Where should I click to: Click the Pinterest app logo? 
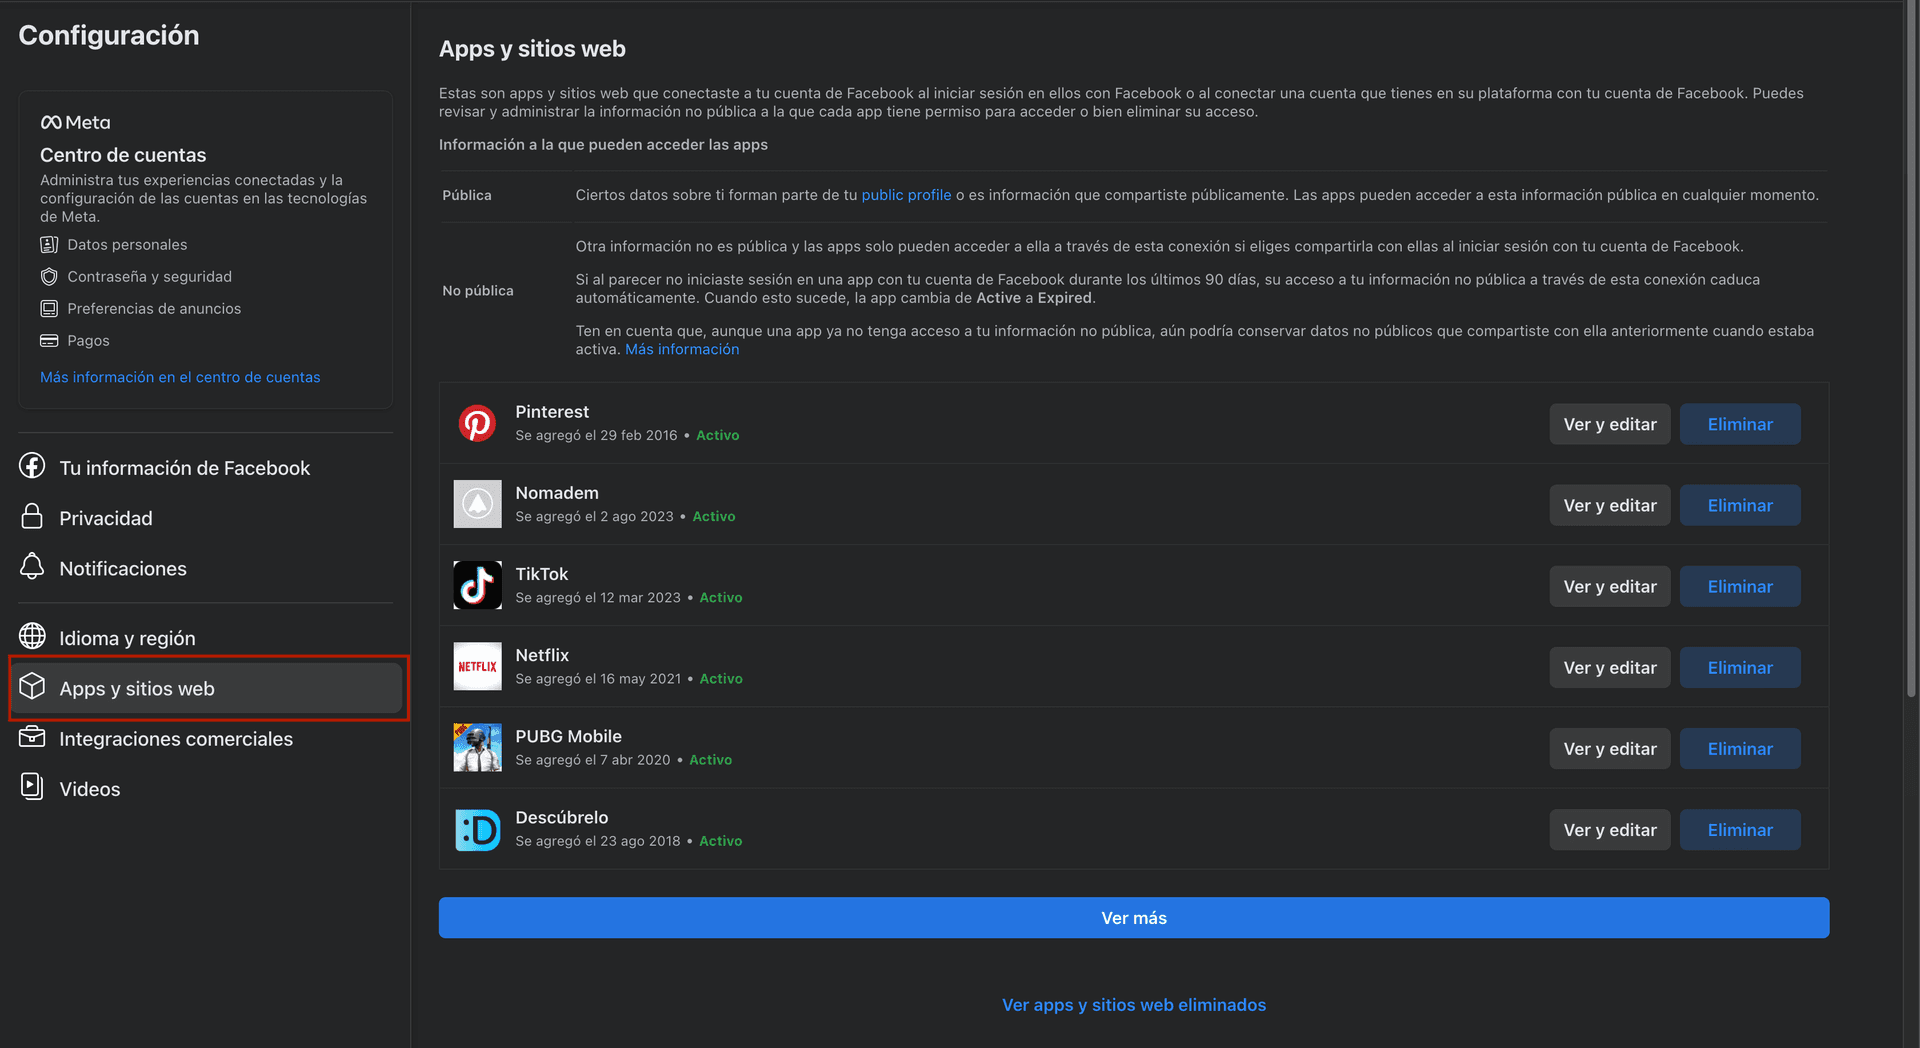477,423
